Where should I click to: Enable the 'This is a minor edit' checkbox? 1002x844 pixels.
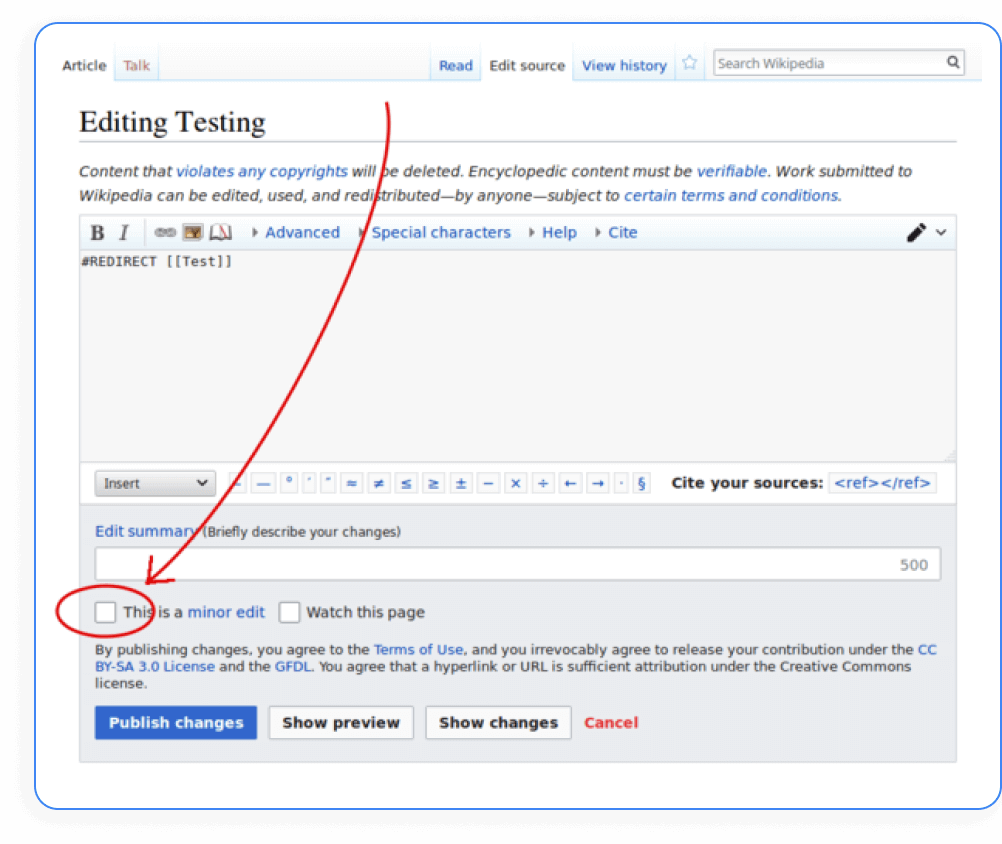(x=105, y=612)
